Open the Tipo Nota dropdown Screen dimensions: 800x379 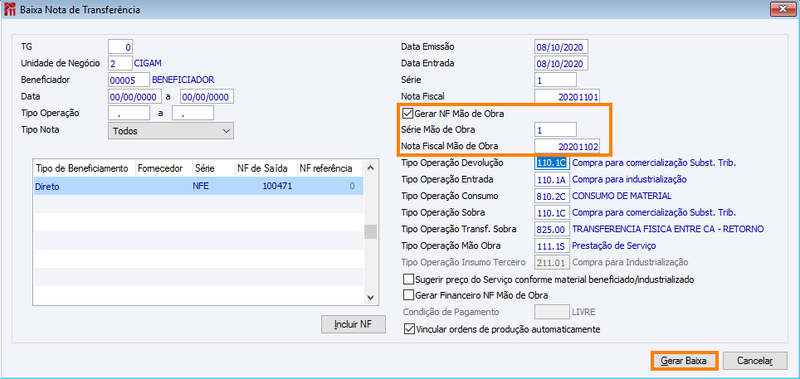(x=171, y=131)
